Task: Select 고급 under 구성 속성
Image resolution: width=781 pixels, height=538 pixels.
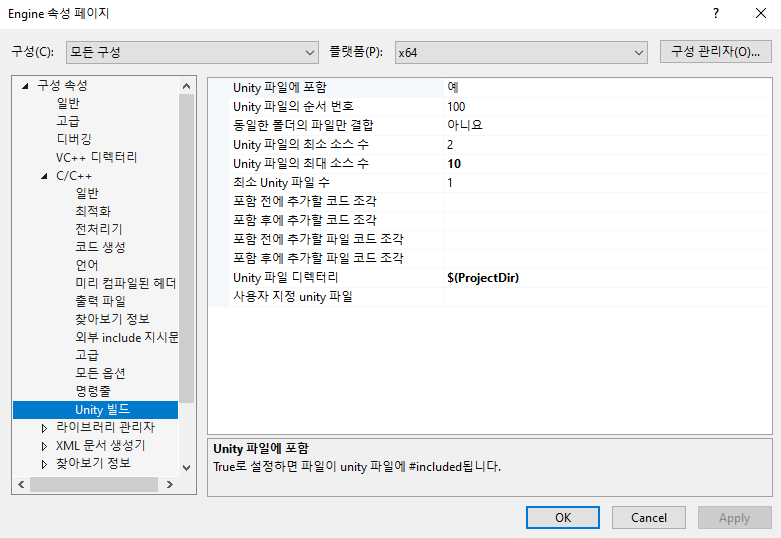Action: coord(68,121)
